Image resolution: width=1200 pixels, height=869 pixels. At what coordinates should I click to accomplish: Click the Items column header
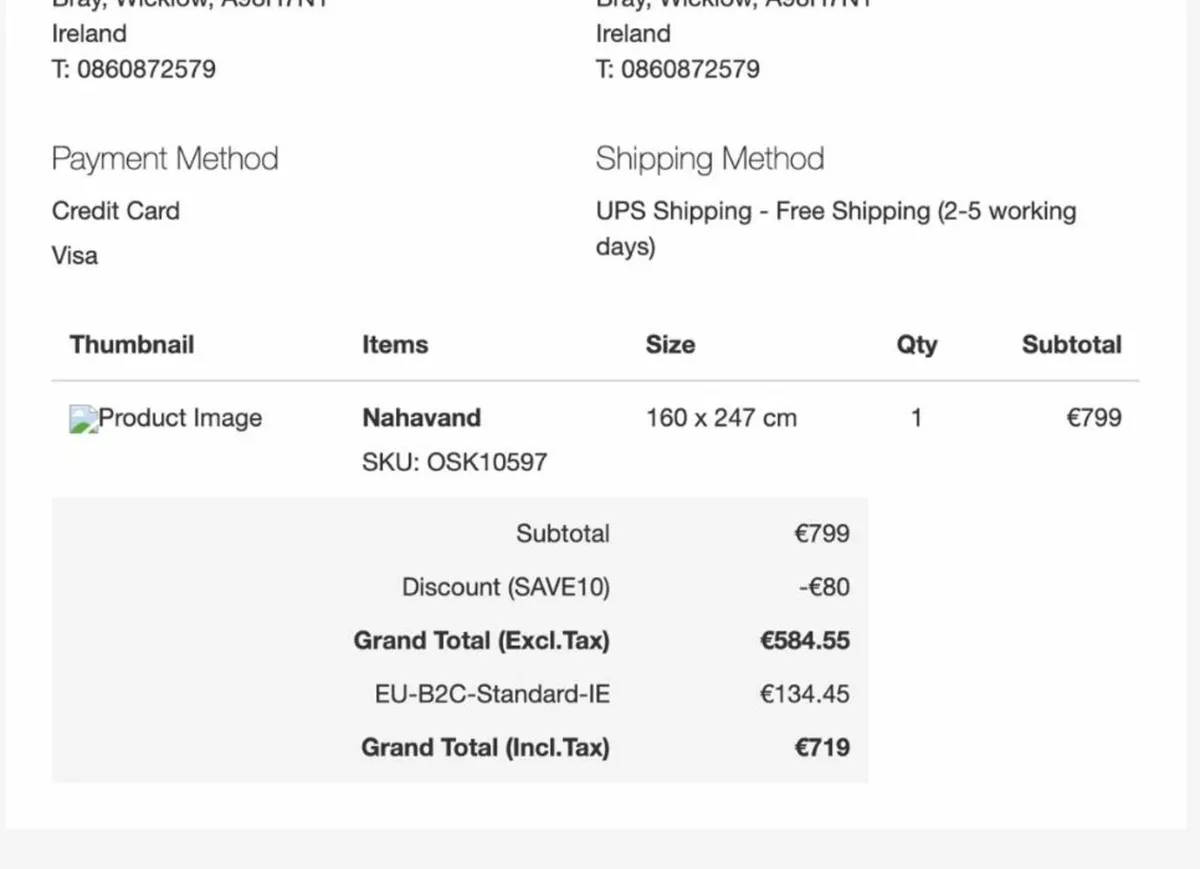pyautogui.click(x=395, y=345)
